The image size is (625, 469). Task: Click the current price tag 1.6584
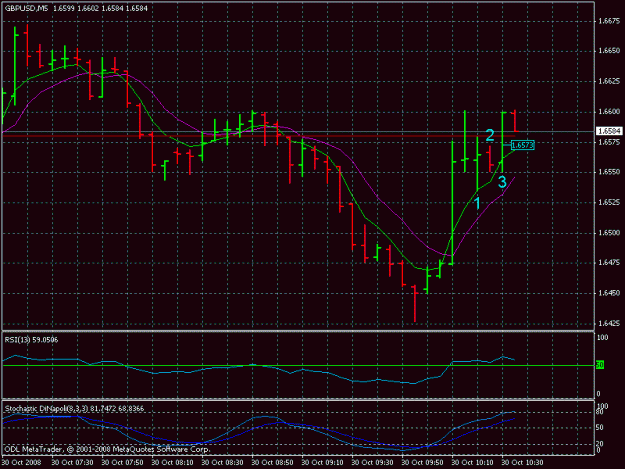click(609, 131)
